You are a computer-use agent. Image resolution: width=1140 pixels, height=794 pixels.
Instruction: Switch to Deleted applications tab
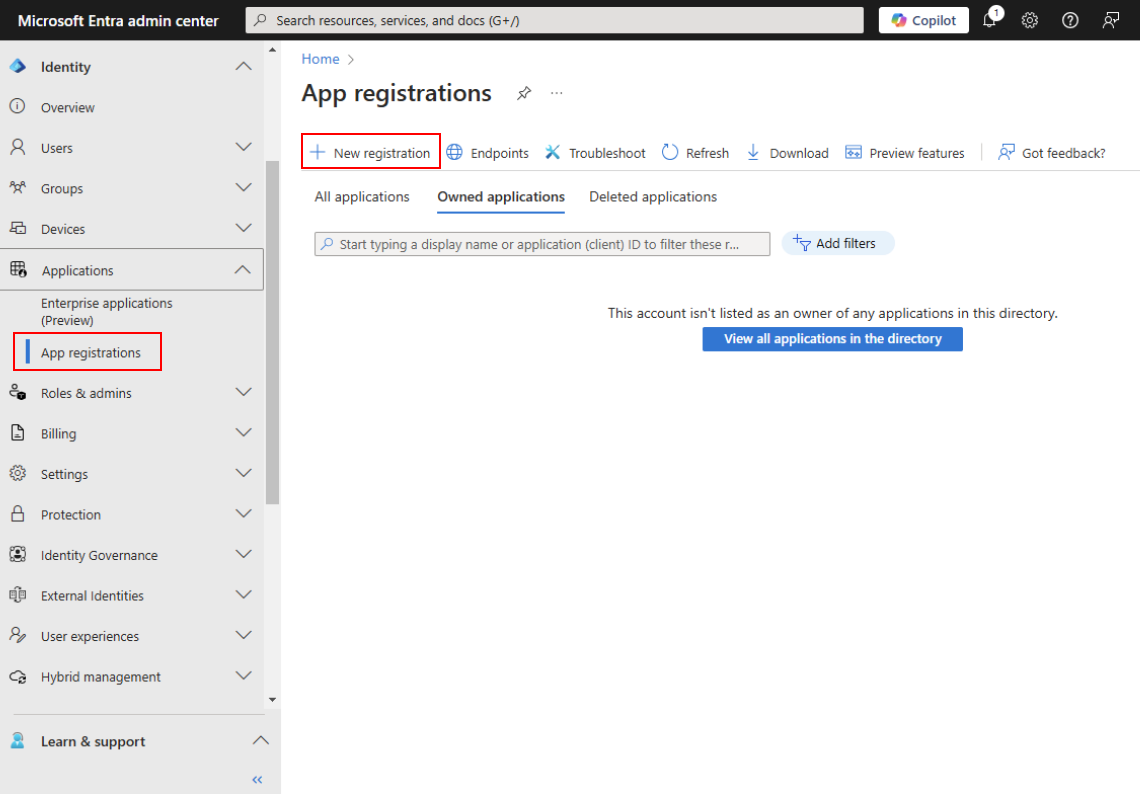(x=653, y=197)
